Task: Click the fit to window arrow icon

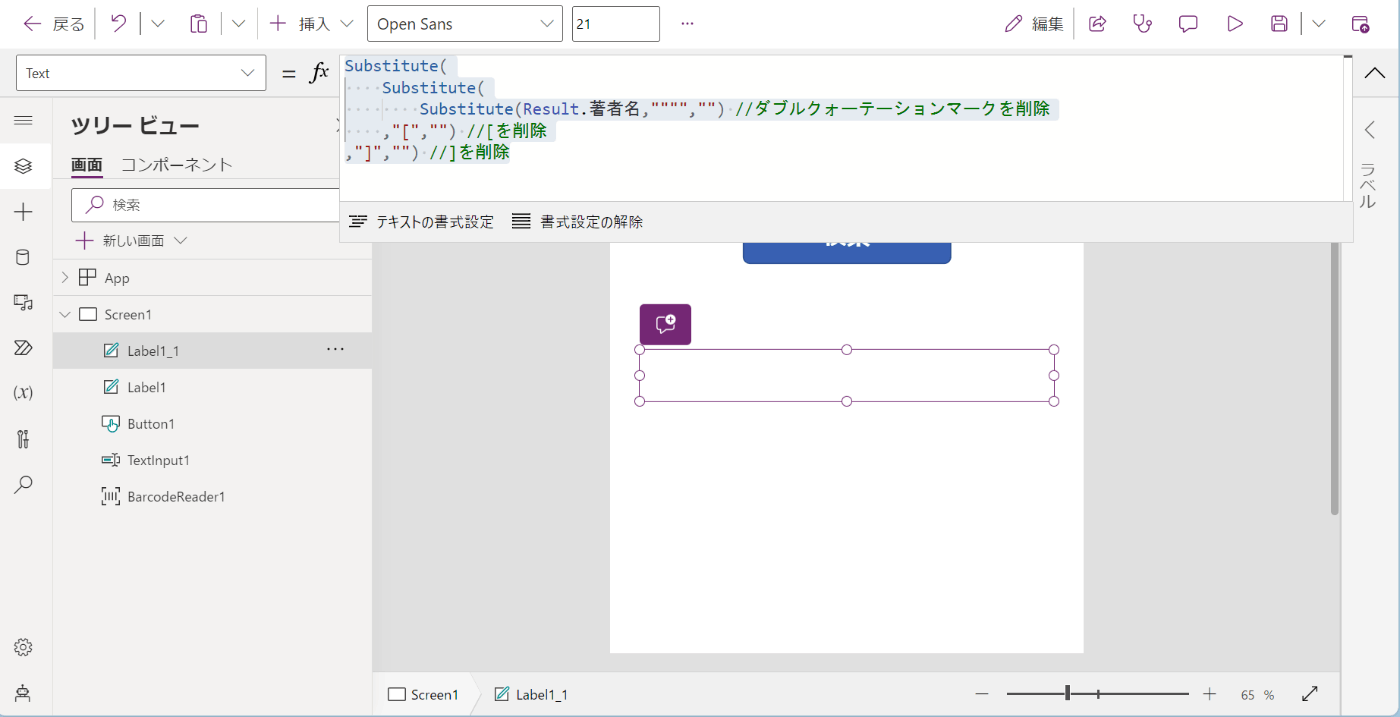Action: pyautogui.click(x=1310, y=694)
